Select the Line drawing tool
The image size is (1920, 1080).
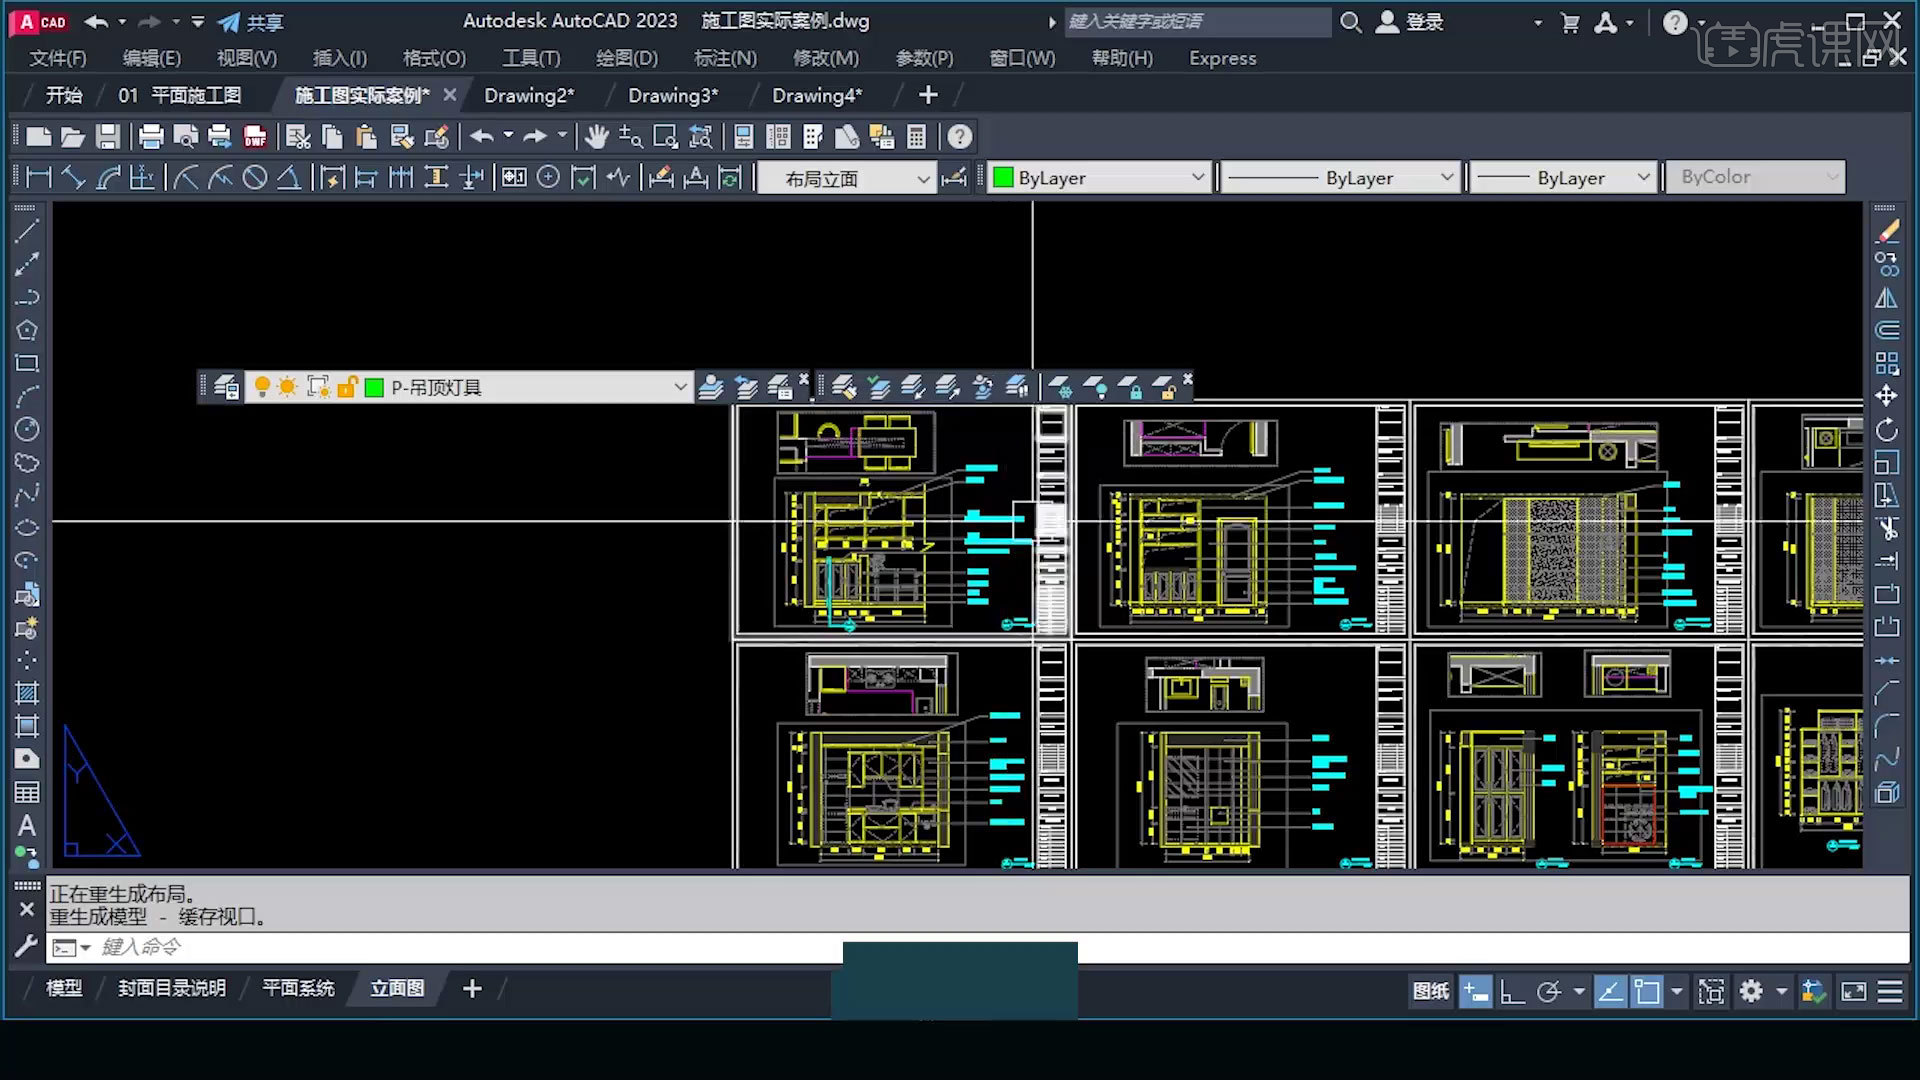28,232
